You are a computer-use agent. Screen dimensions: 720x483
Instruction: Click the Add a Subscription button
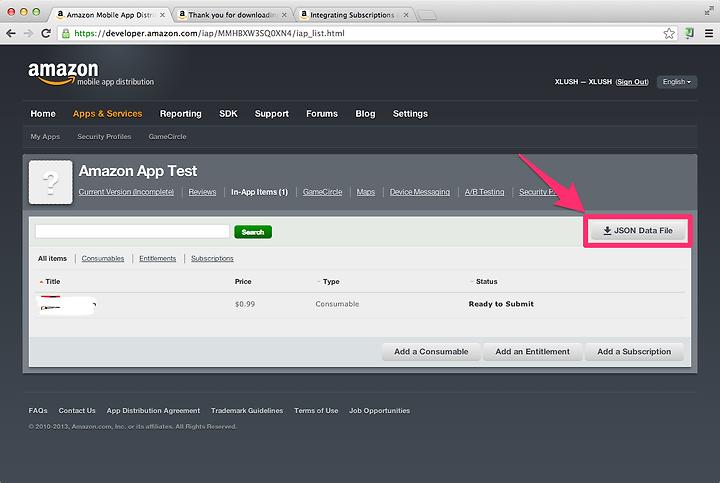[634, 352]
